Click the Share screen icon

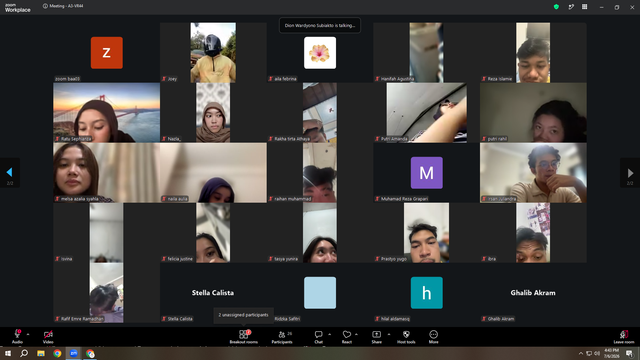(x=376, y=334)
